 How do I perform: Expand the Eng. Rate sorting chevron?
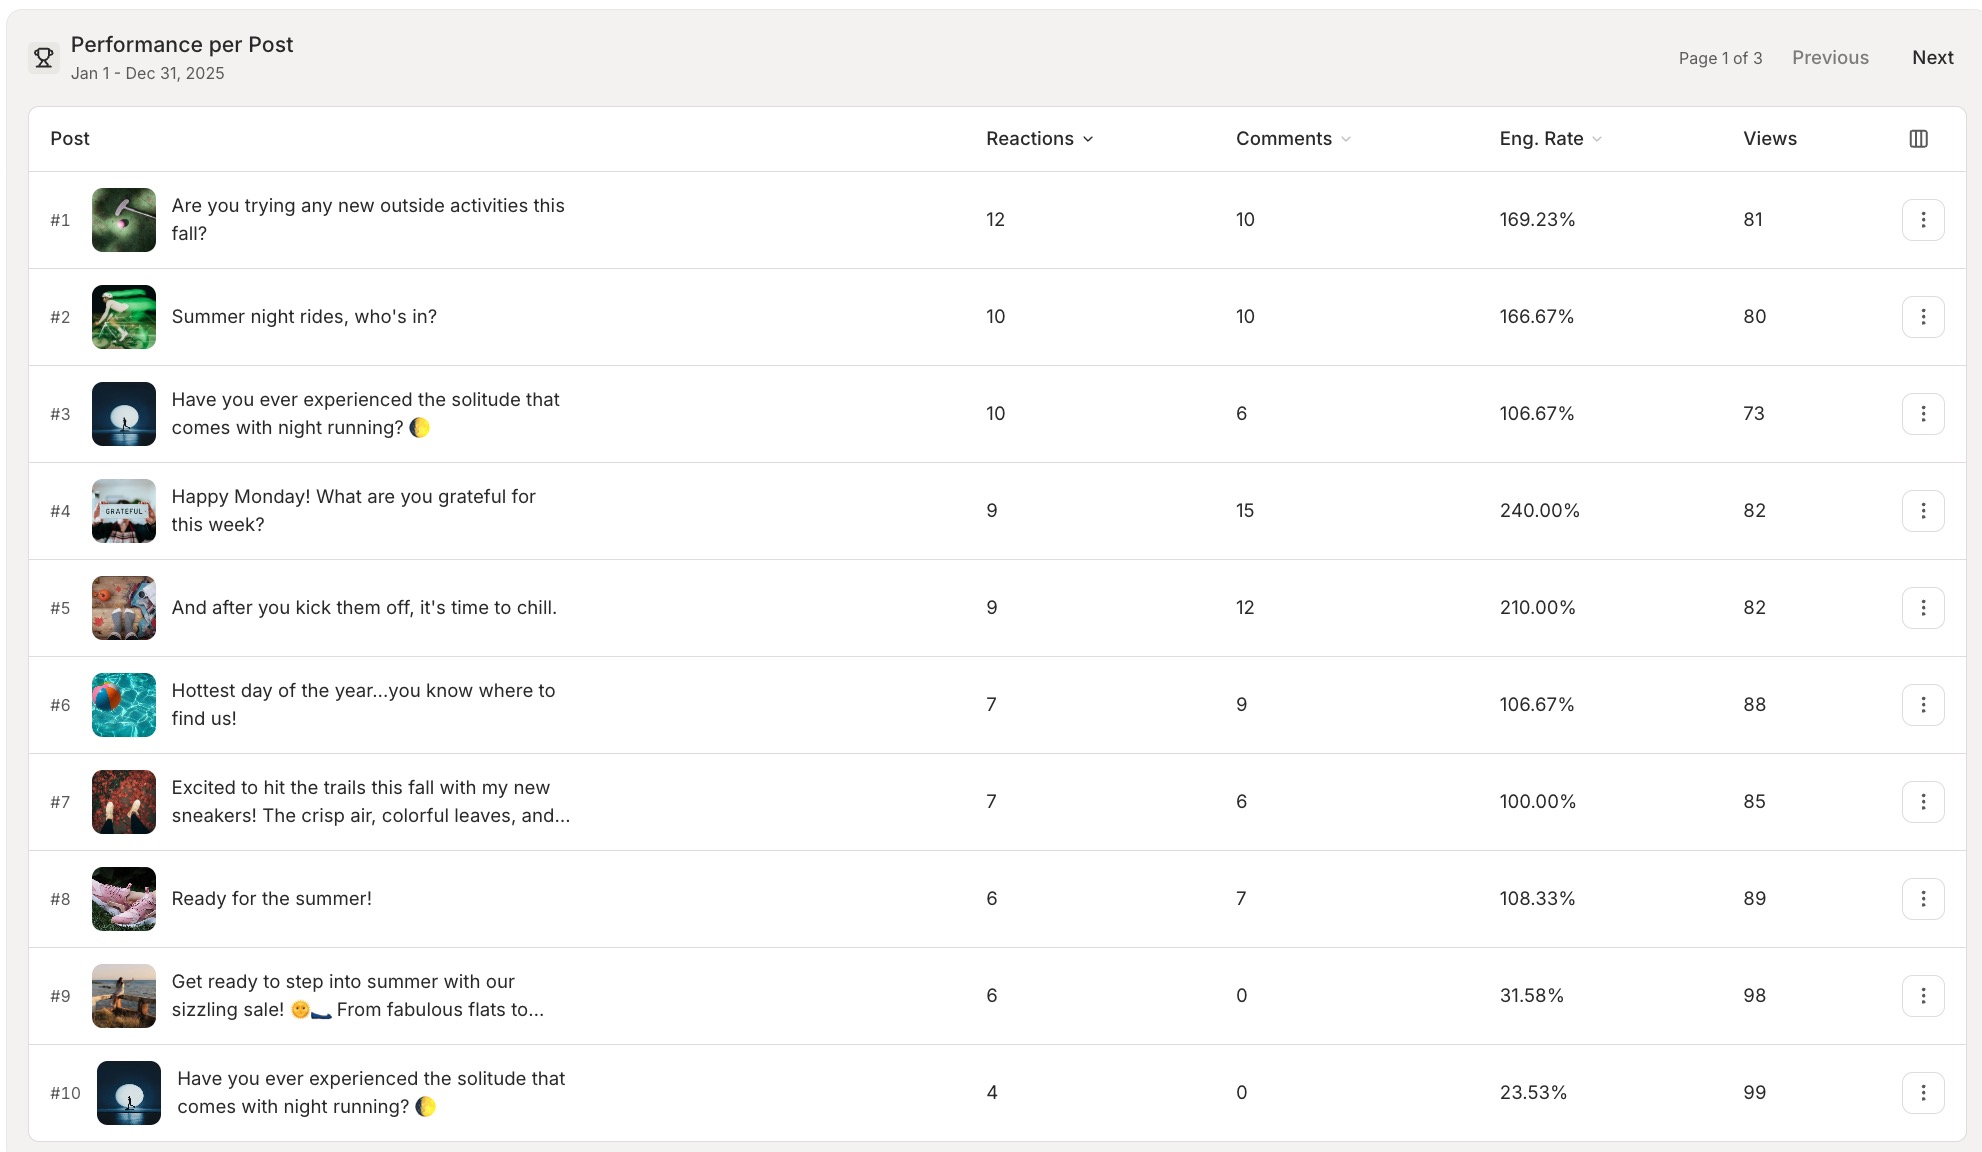1596,139
